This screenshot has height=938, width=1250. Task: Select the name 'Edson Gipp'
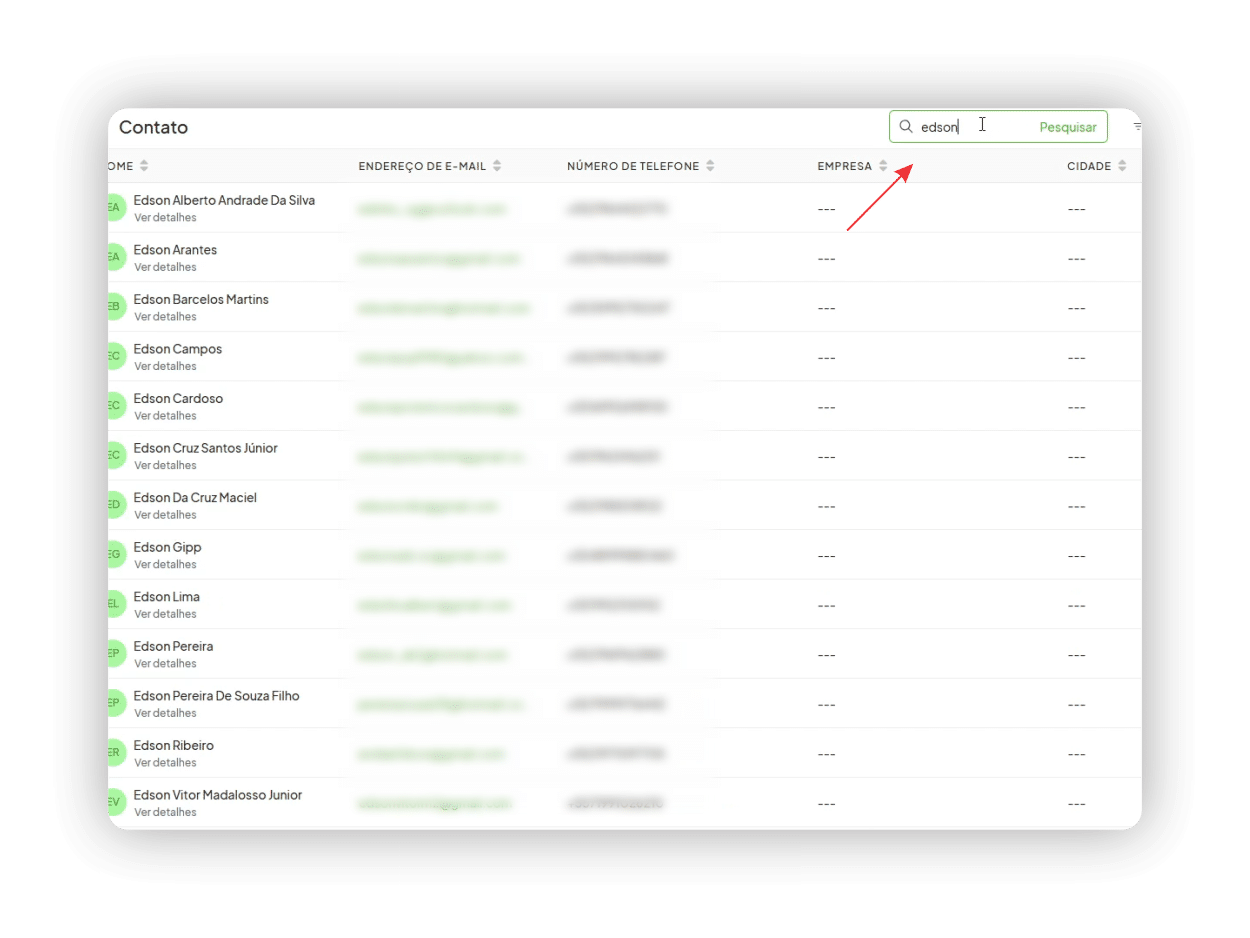click(x=167, y=547)
